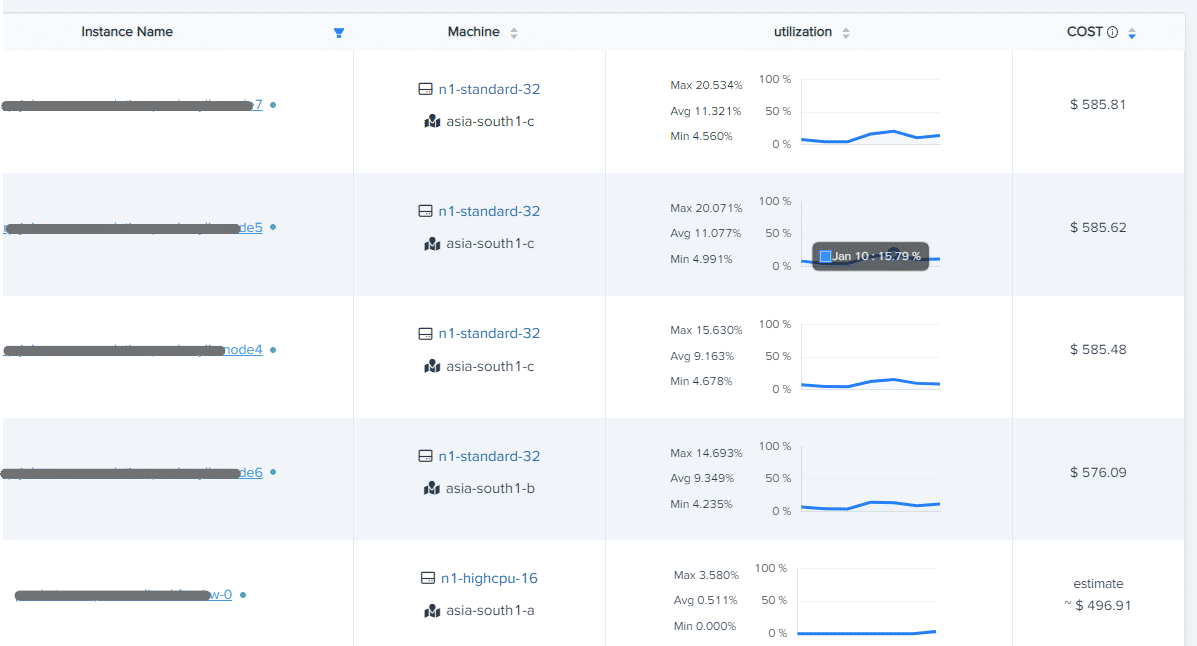Open the n1-standard-32 link in second row

[489, 211]
